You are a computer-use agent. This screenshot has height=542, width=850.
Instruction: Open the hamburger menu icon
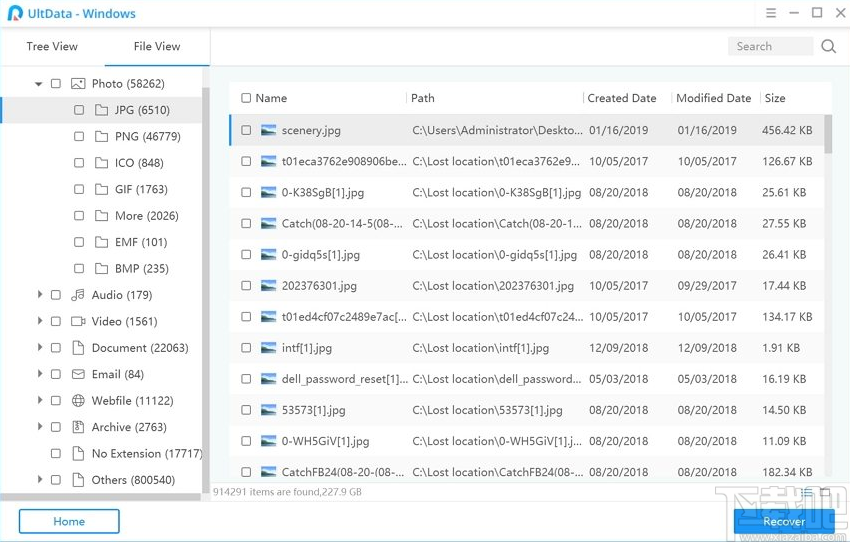771,13
